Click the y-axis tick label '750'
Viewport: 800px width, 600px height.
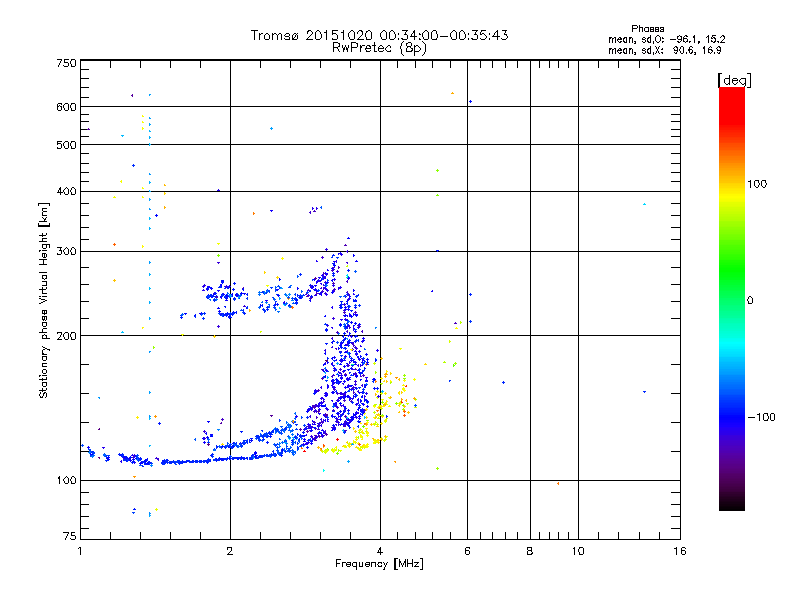(66, 63)
